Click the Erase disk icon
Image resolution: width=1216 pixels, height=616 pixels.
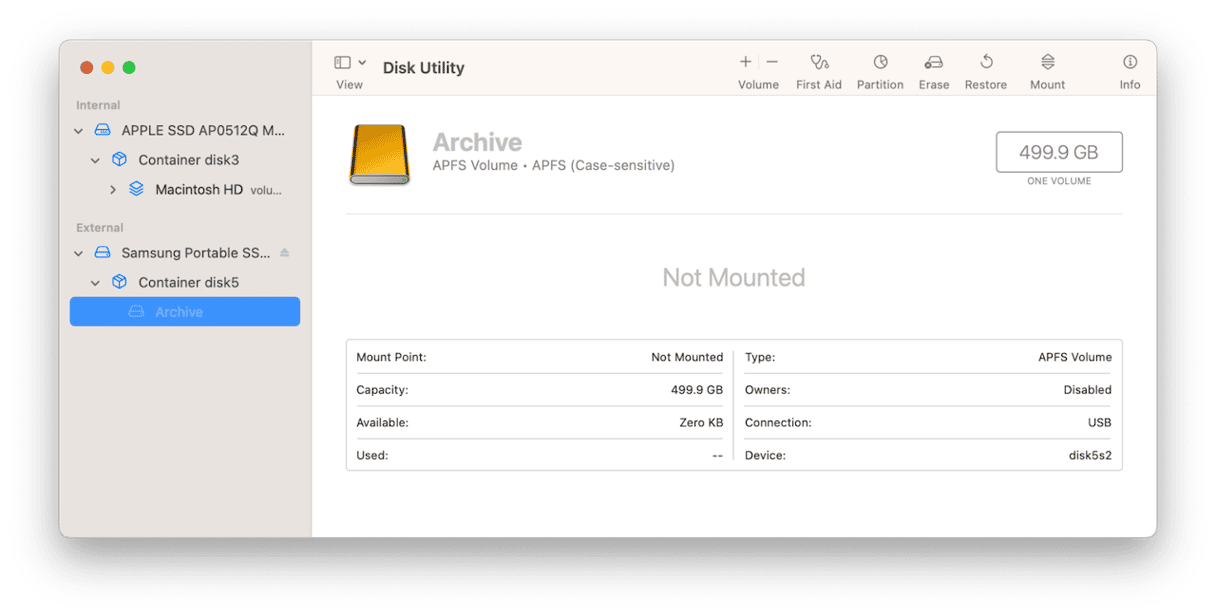pyautogui.click(x=933, y=62)
